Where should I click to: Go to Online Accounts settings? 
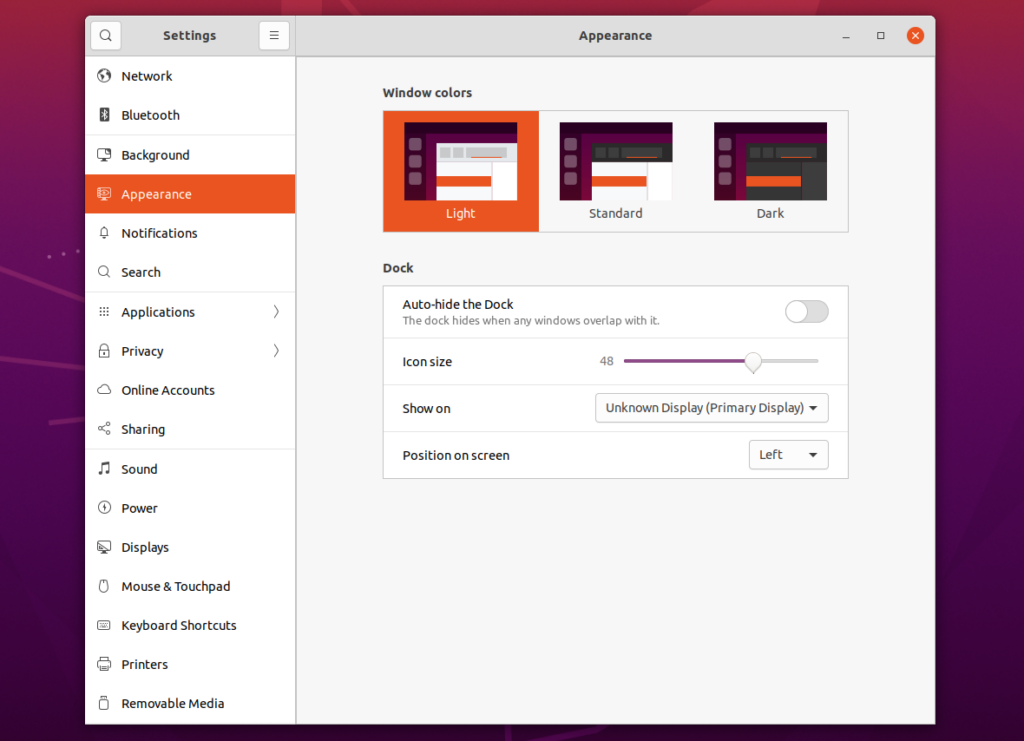click(x=190, y=390)
